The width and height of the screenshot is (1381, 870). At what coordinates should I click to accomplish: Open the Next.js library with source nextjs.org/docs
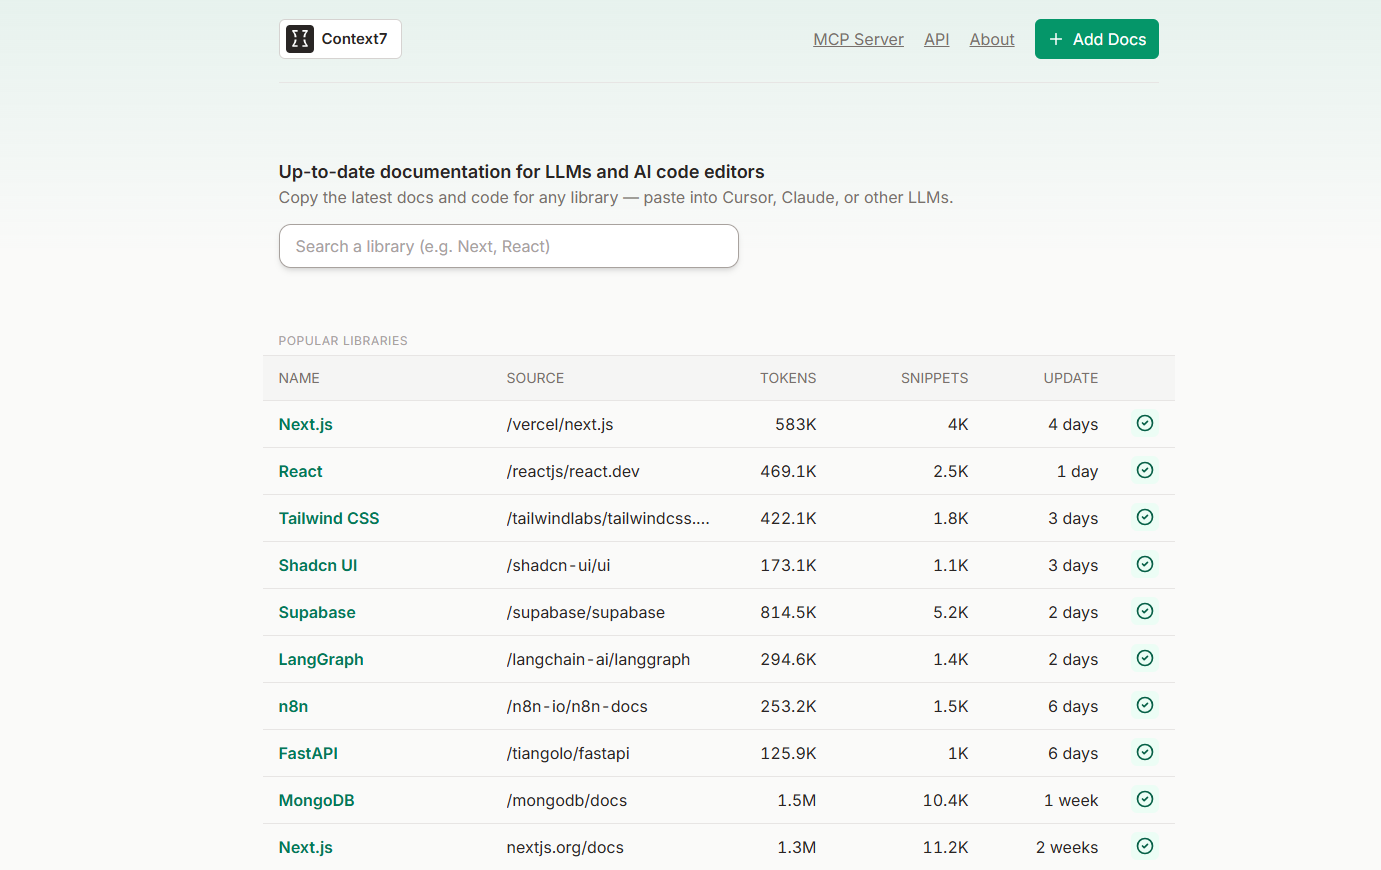click(x=305, y=847)
